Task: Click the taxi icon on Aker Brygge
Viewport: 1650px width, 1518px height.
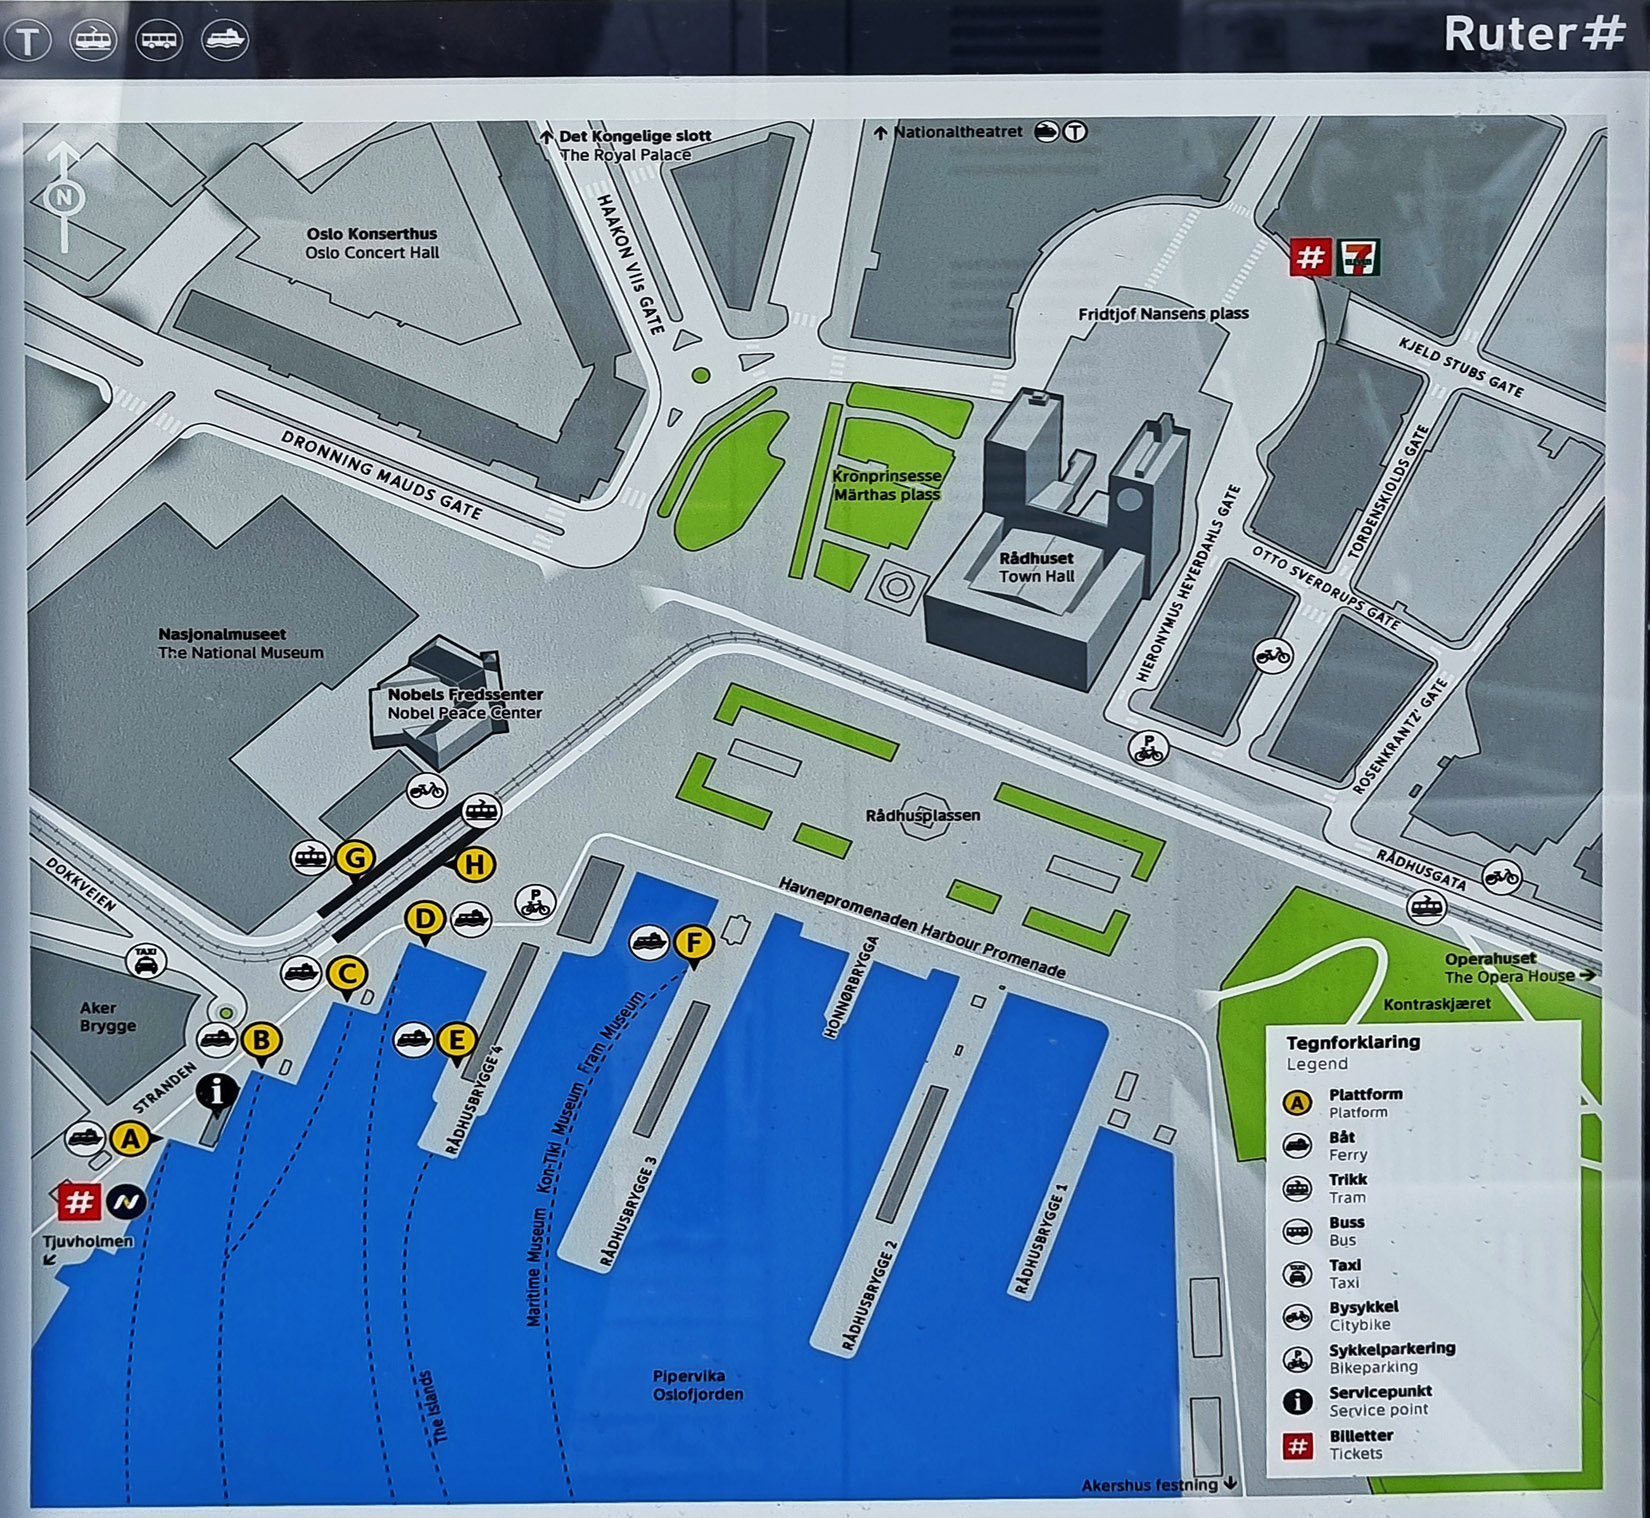Action: click(x=147, y=962)
